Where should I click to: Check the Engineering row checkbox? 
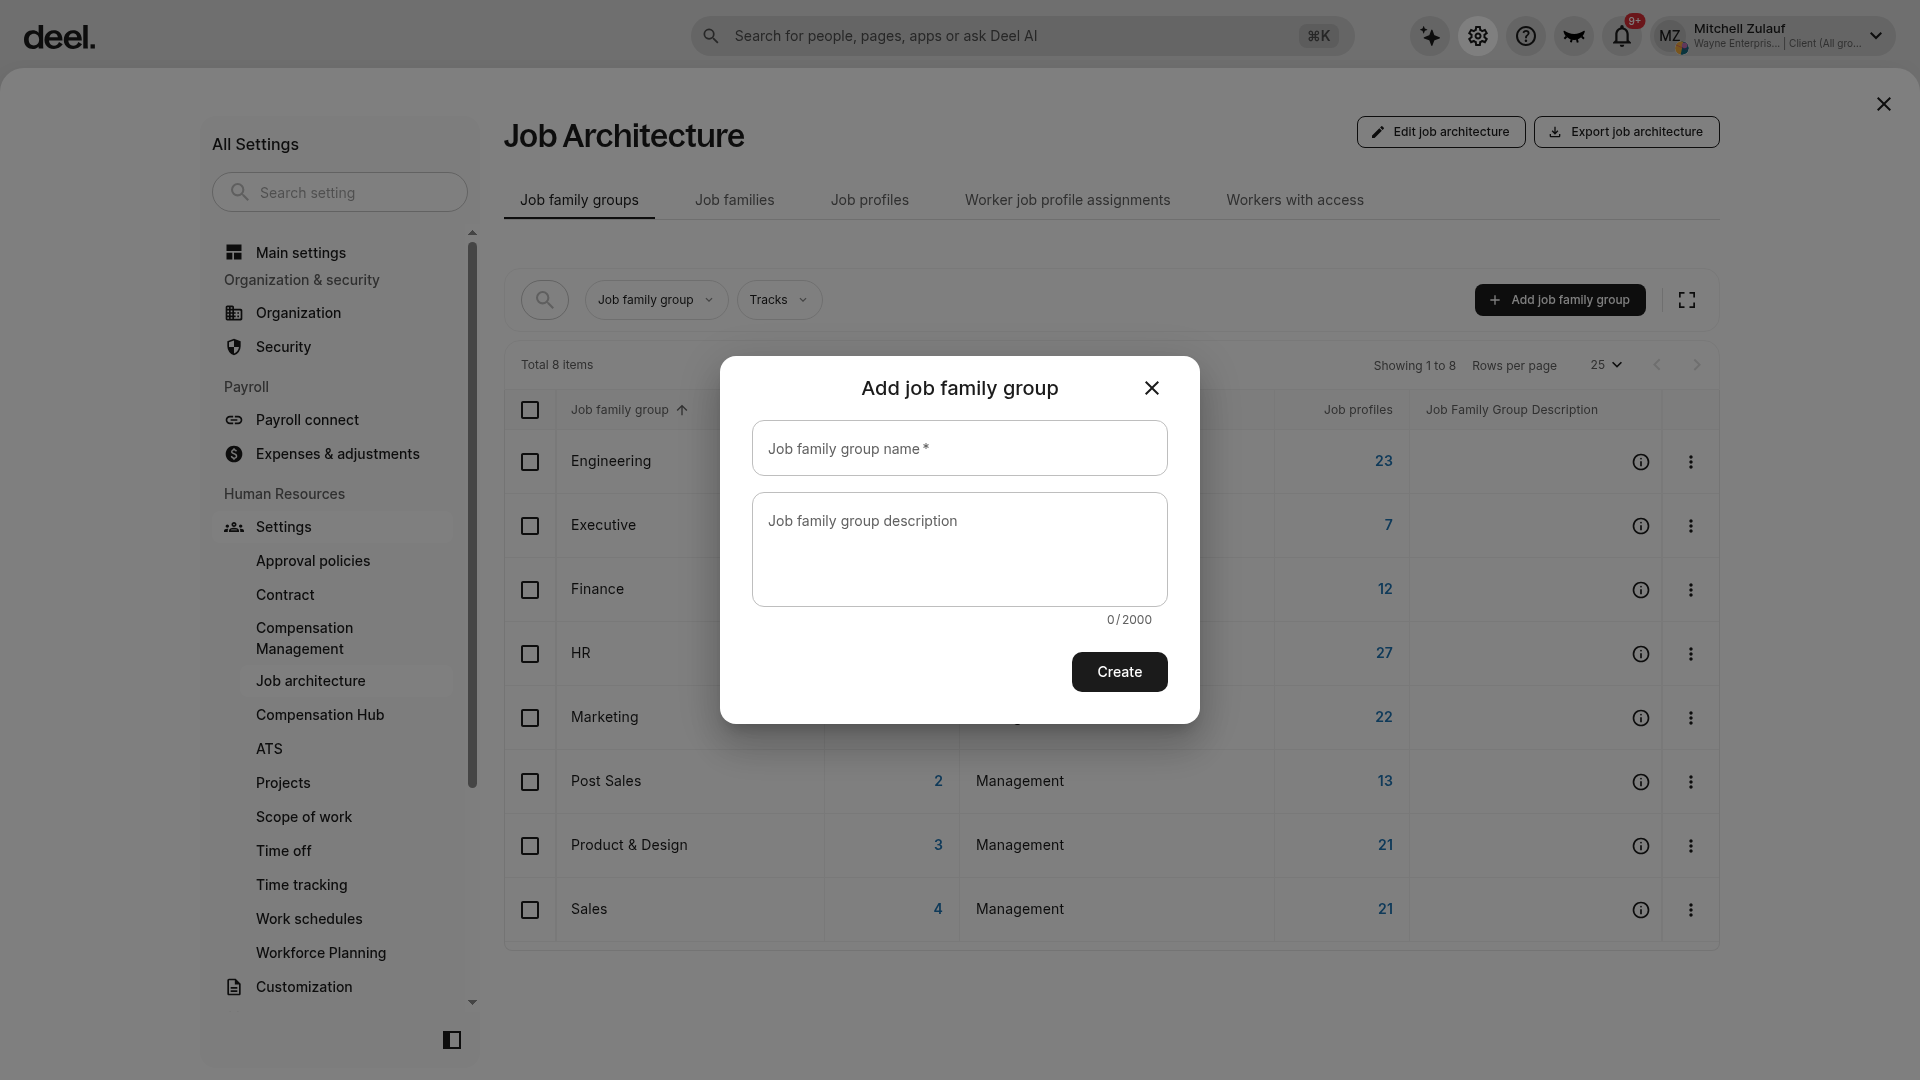pos(530,462)
